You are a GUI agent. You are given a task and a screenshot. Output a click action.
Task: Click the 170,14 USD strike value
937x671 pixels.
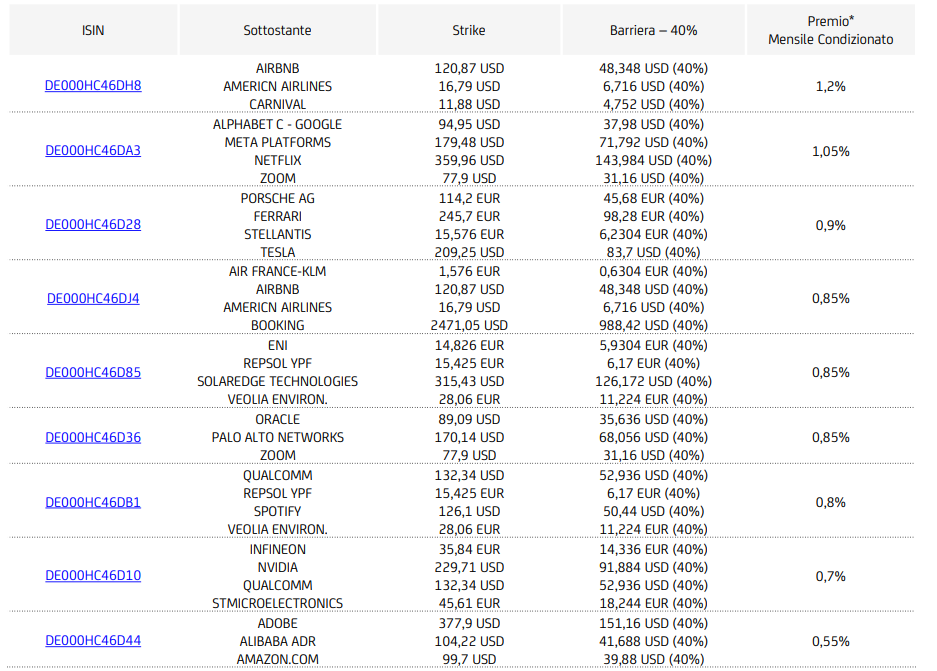point(469,437)
